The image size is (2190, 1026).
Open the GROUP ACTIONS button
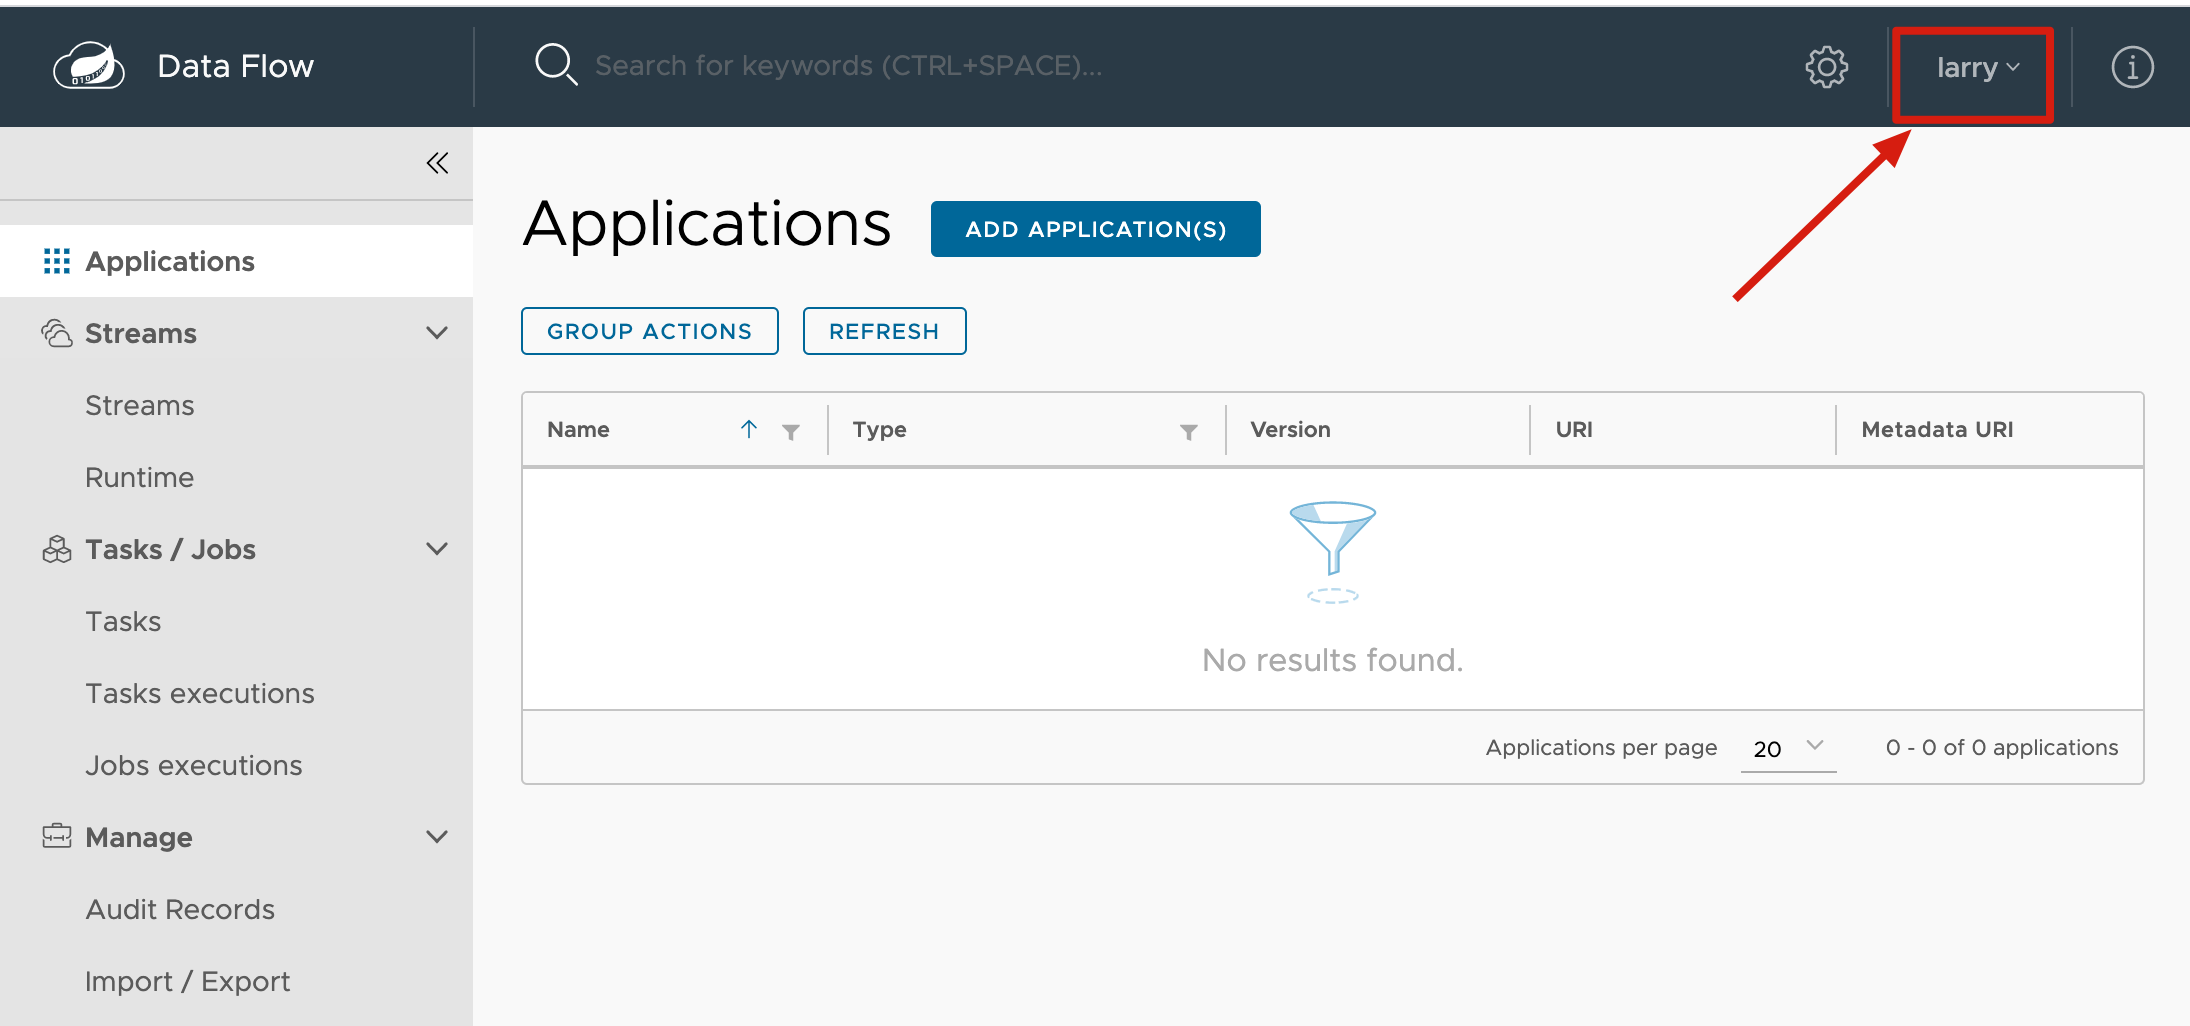649,331
